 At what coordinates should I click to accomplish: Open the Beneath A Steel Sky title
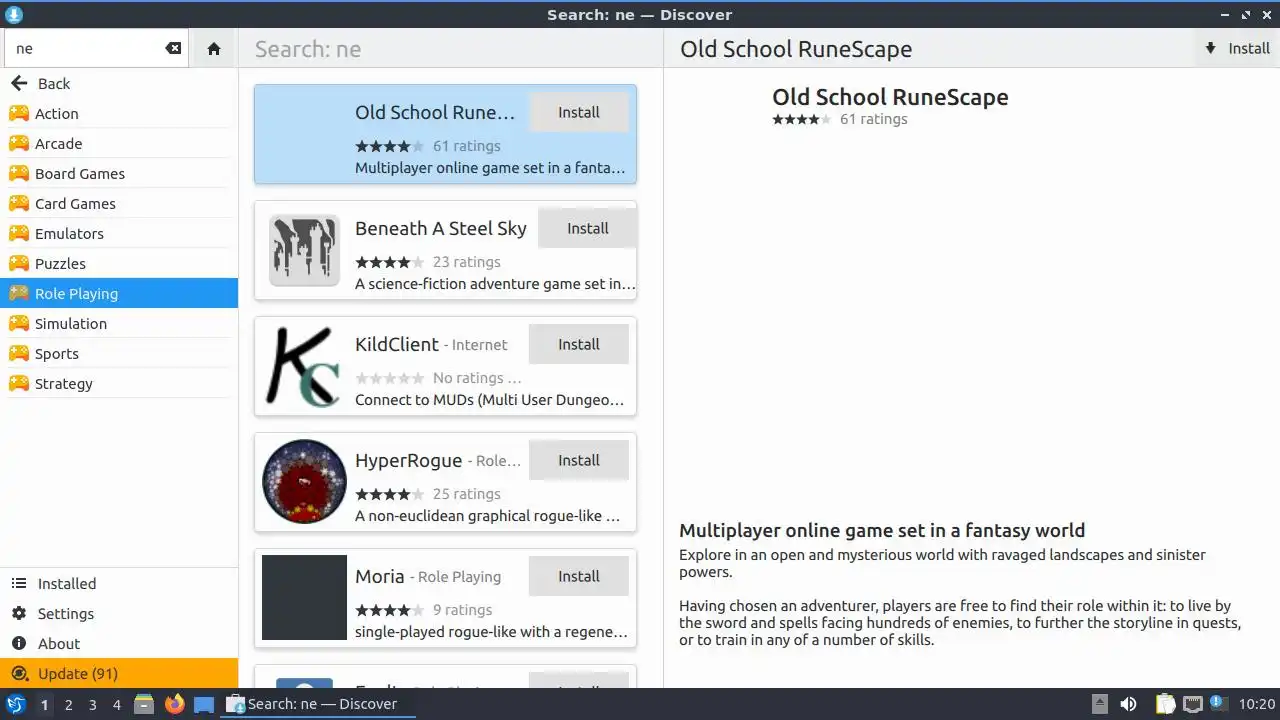pyautogui.click(x=440, y=228)
